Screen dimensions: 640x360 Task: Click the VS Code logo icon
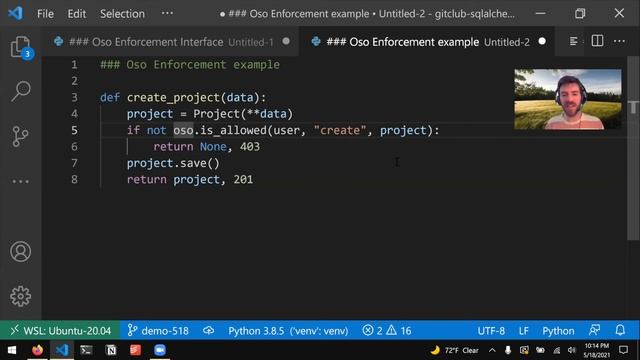coord(16,13)
